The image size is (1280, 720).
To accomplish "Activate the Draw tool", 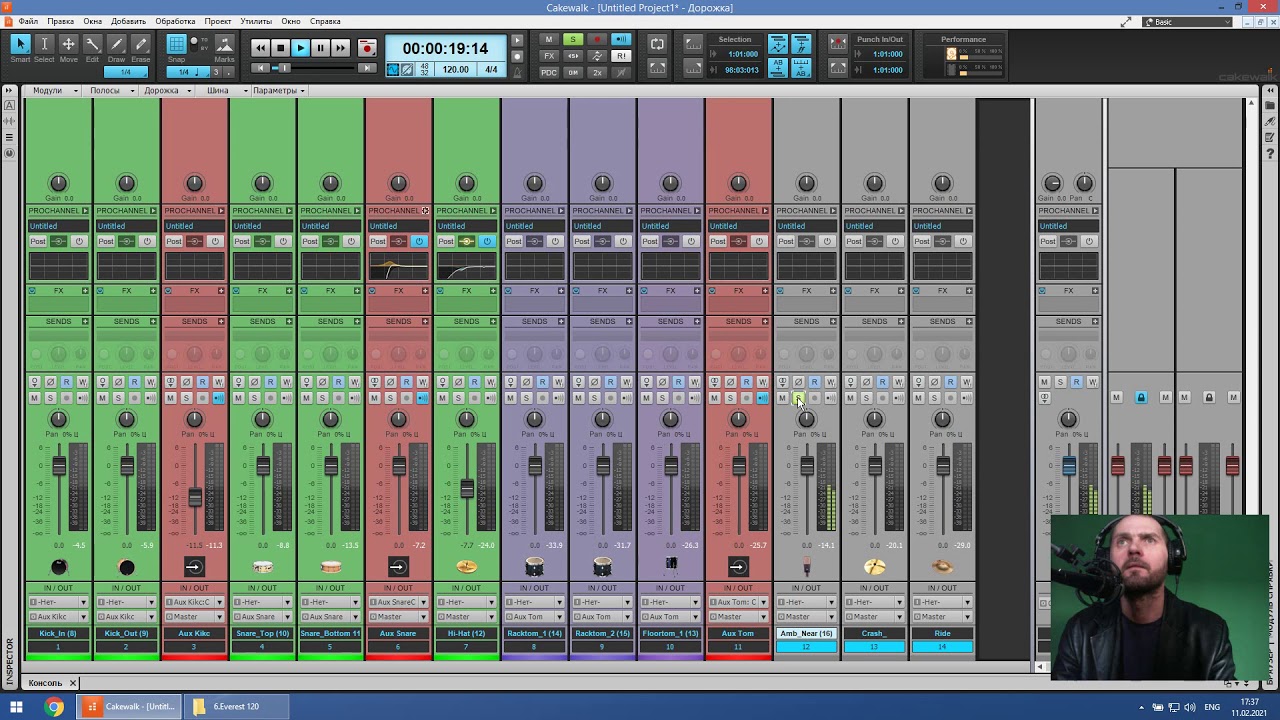I will [116, 44].
